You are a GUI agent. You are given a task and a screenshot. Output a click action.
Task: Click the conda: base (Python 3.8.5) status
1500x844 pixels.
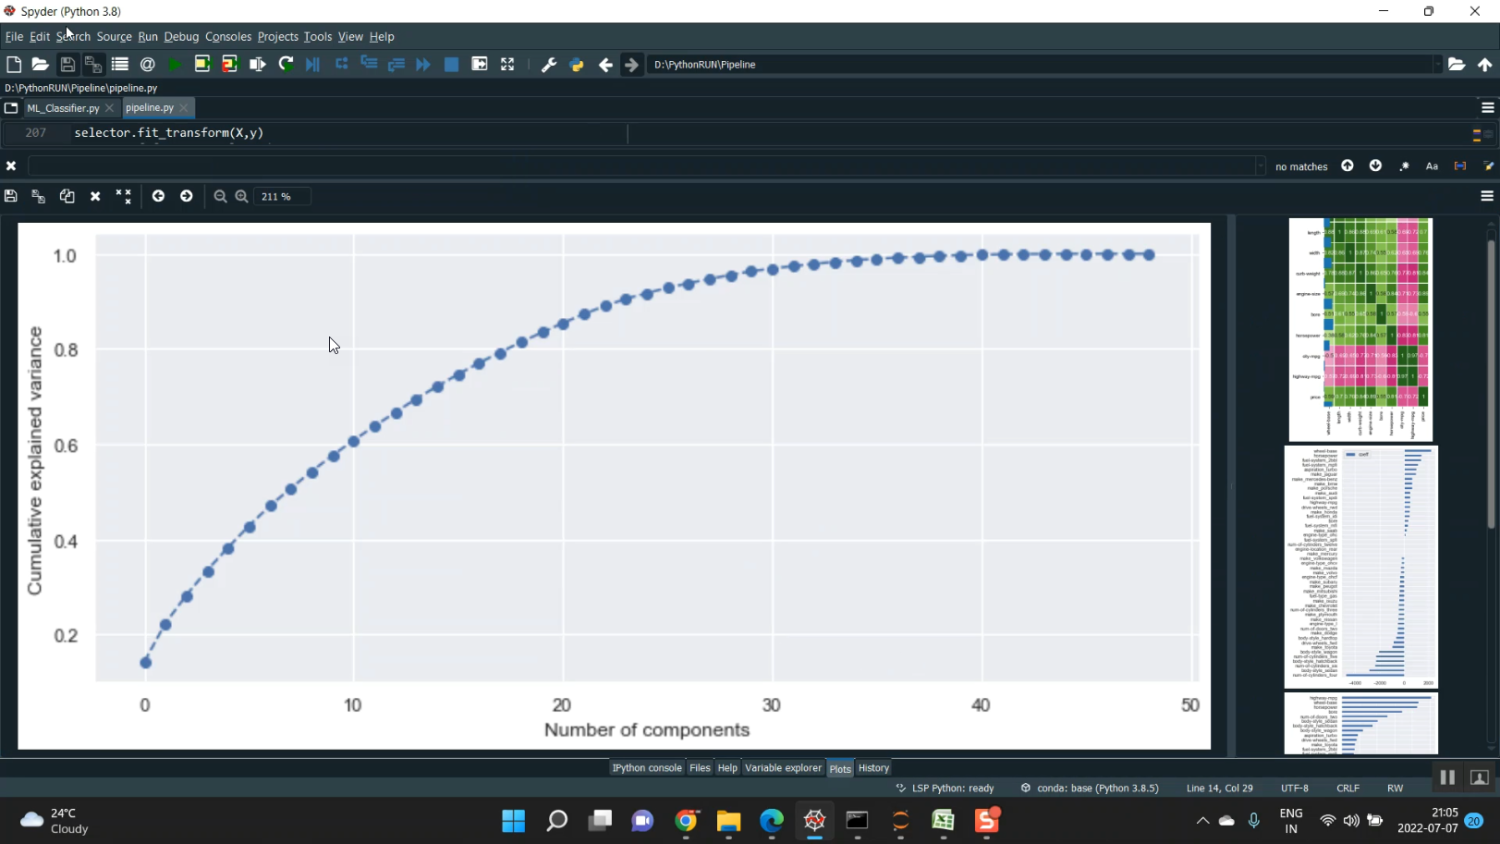click(x=1090, y=788)
